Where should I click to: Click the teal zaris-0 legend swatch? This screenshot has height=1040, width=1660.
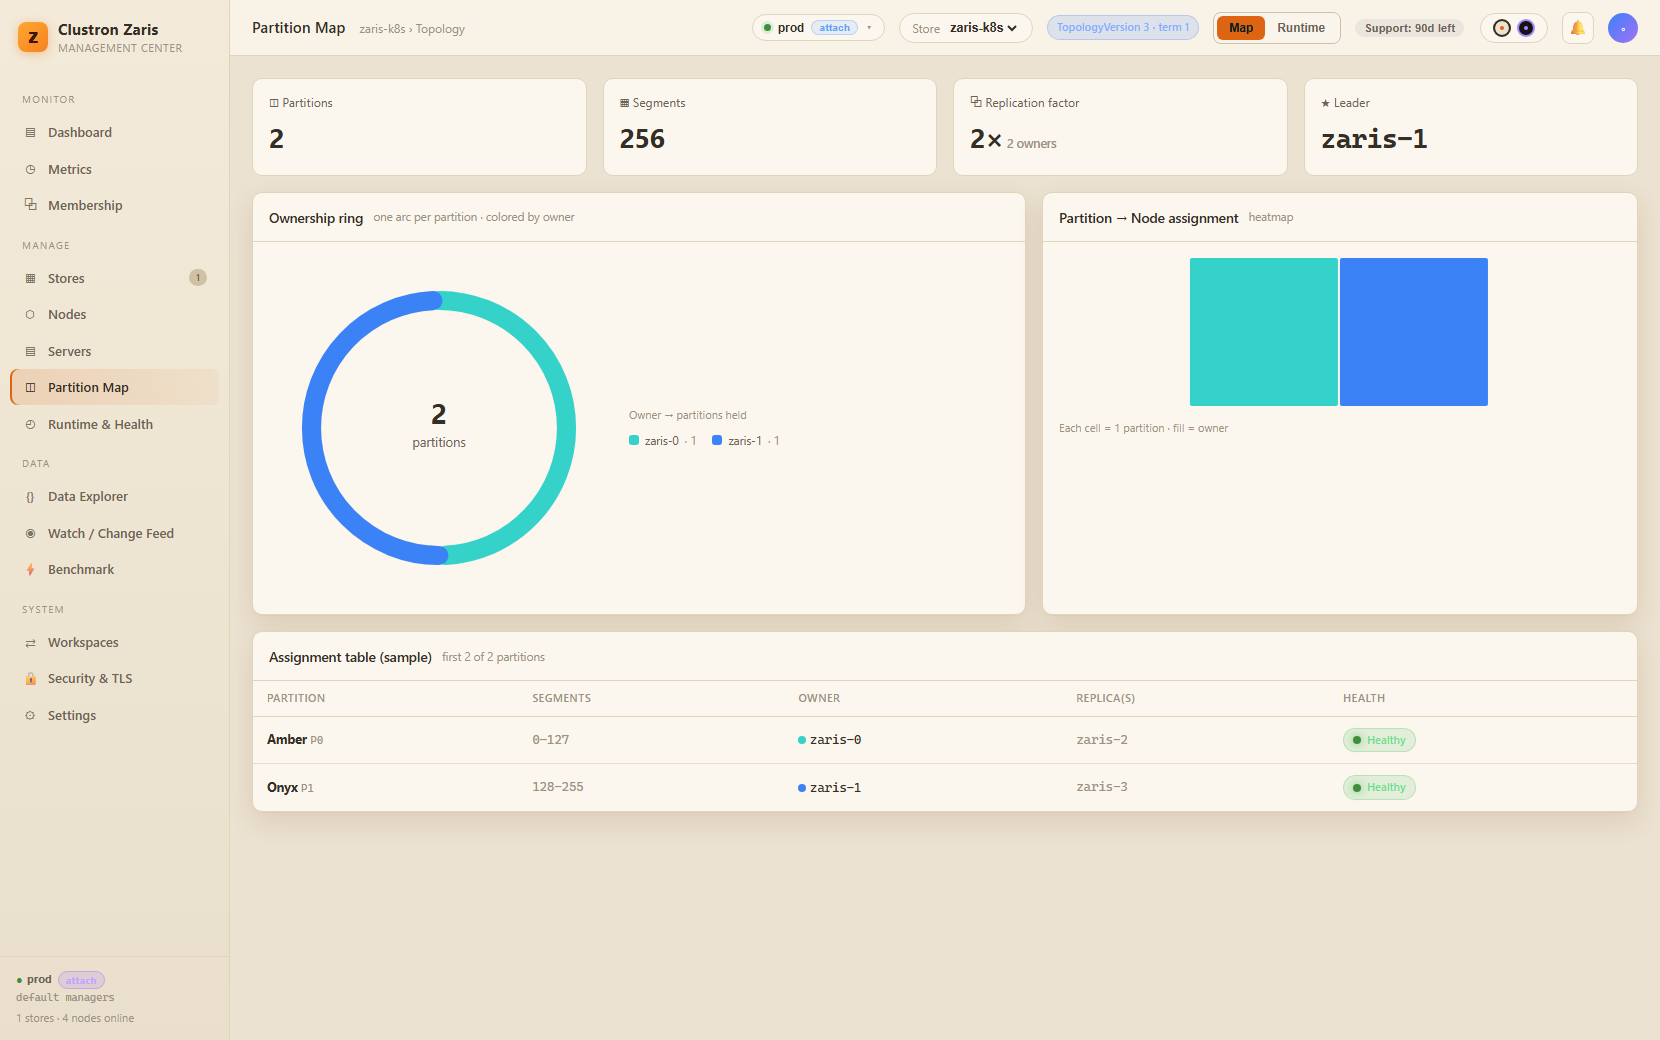pyautogui.click(x=634, y=440)
